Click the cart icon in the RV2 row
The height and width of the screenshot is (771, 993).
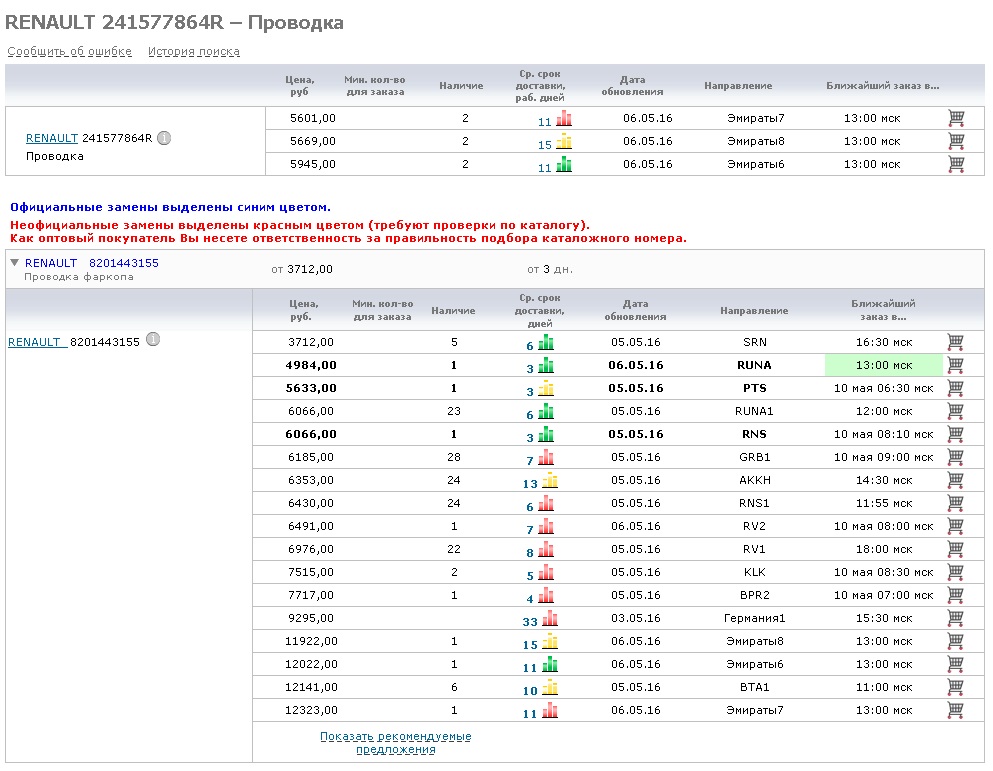(956, 526)
